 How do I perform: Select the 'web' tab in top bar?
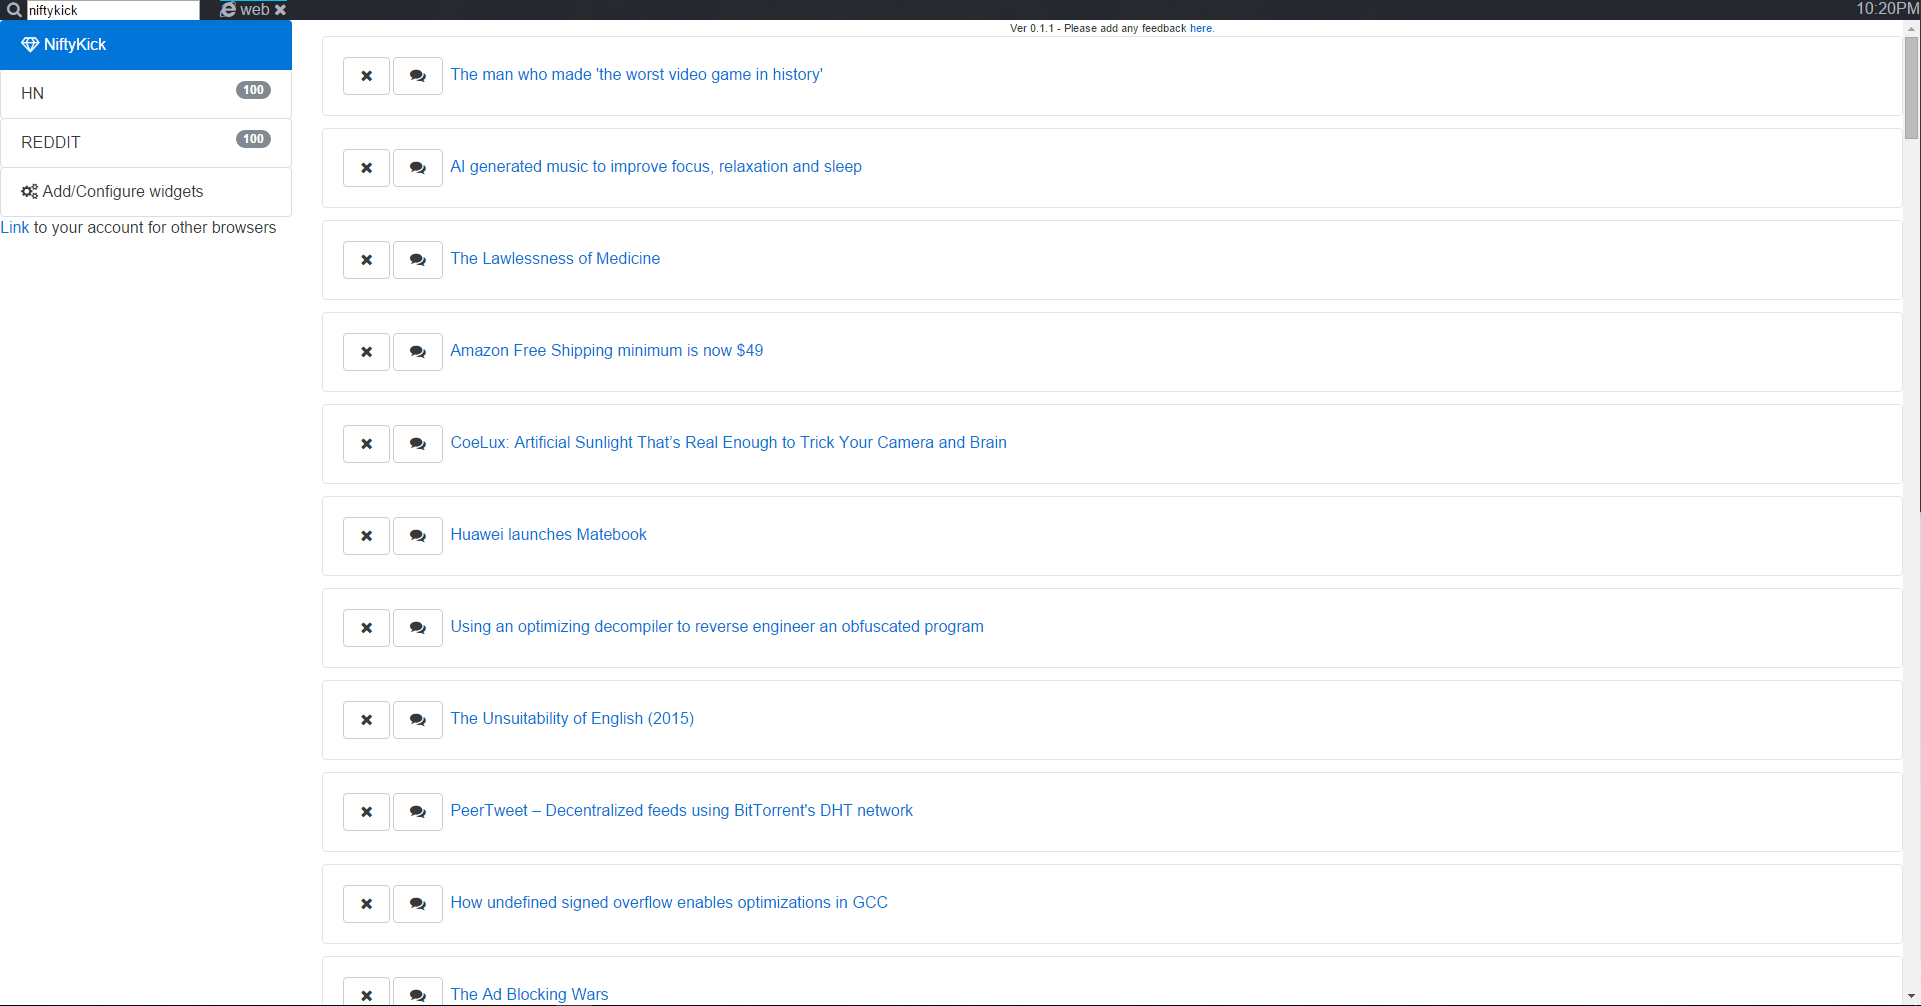245,10
